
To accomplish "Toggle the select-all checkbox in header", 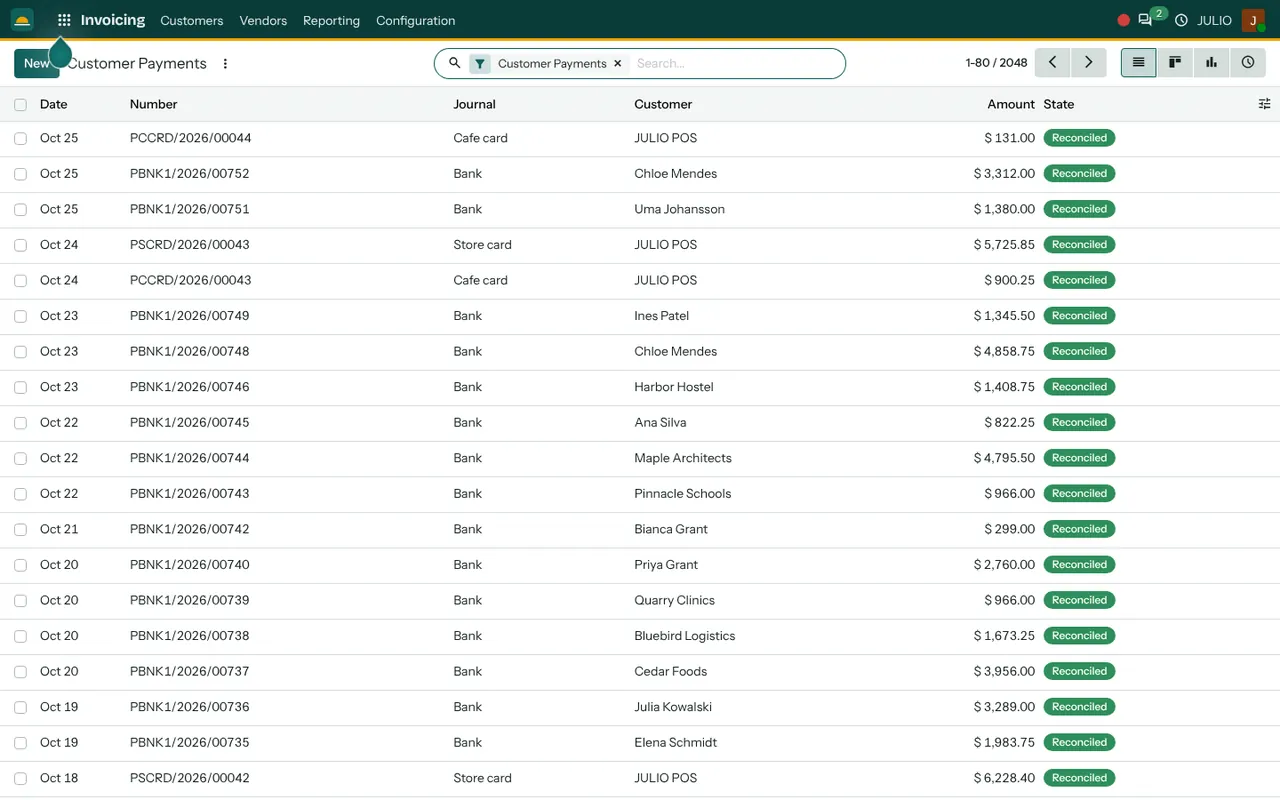I will point(20,104).
